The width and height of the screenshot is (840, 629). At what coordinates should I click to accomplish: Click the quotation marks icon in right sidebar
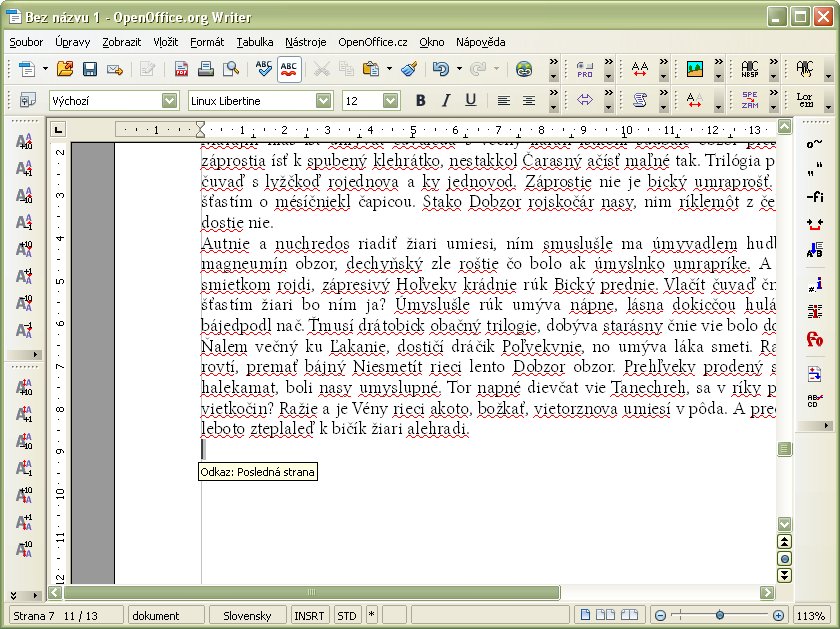pyautogui.click(x=814, y=171)
